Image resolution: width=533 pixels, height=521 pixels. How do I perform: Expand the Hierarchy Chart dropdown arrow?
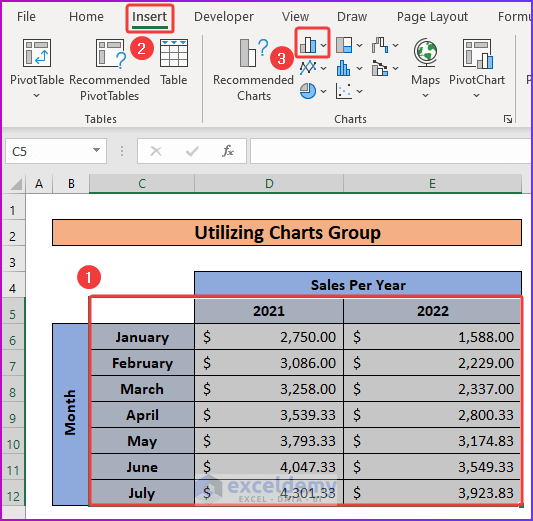coord(359,45)
